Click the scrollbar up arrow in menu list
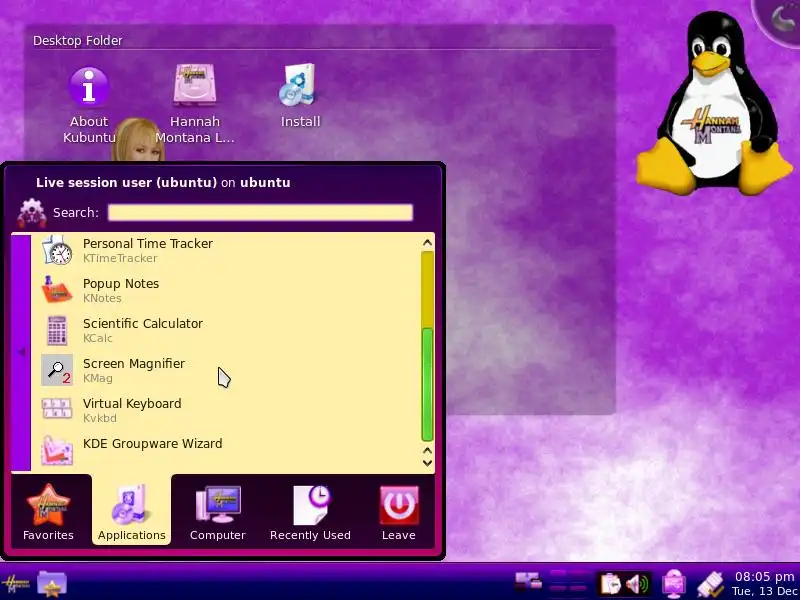800x600 pixels. [428, 243]
